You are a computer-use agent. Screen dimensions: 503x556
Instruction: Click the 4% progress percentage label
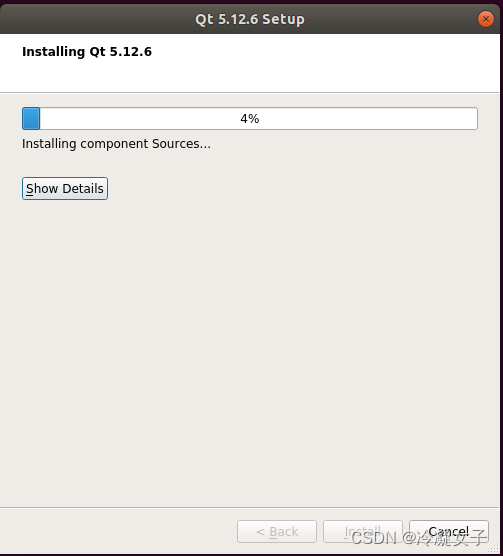(250, 119)
